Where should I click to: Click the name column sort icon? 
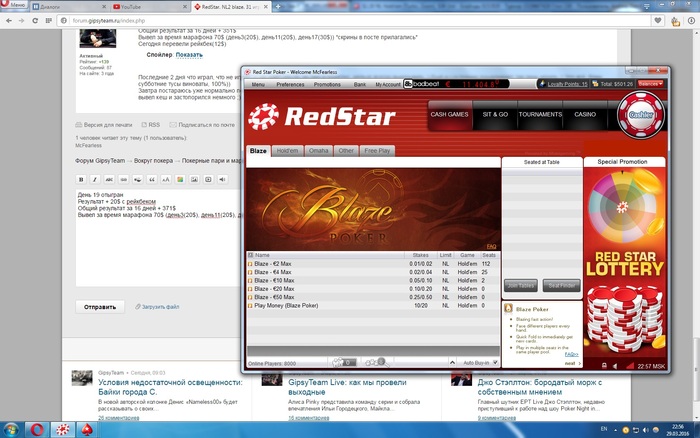[250, 255]
